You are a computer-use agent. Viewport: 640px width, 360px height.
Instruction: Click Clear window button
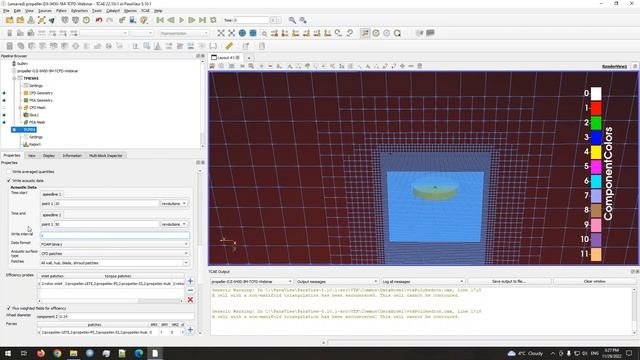tap(594, 282)
